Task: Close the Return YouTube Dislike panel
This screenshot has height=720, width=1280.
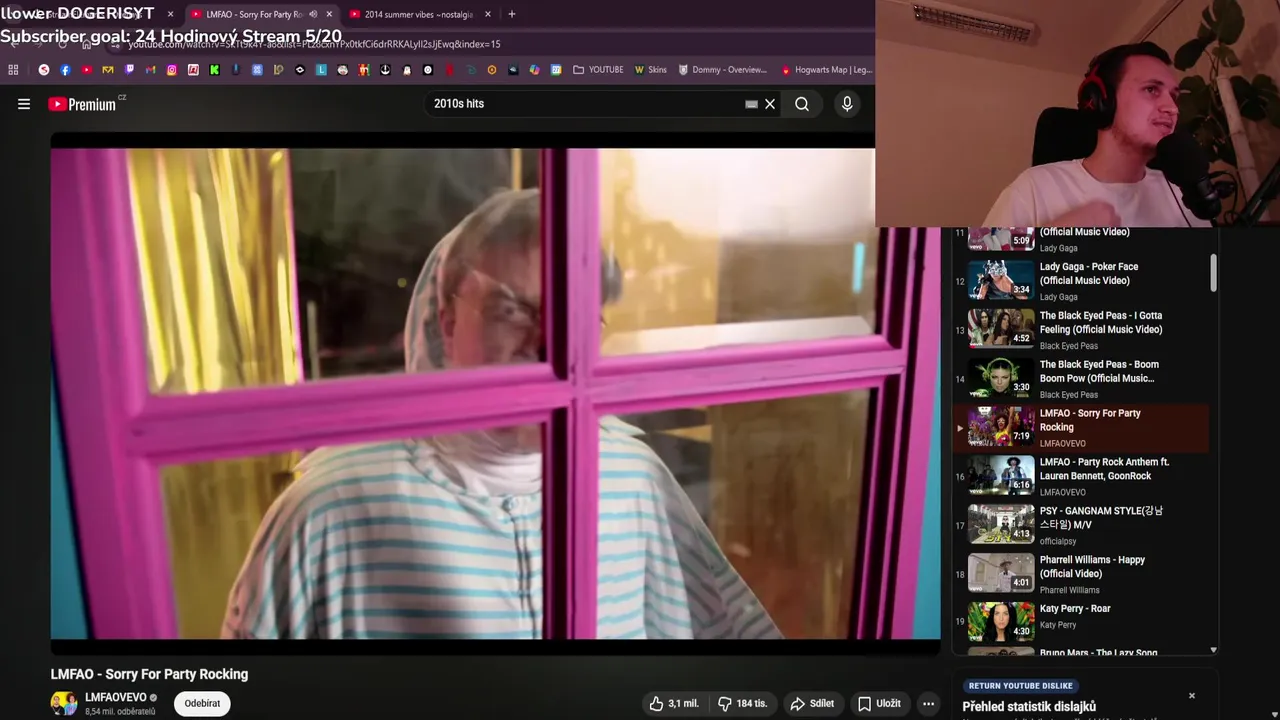Action: (x=1191, y=695)
